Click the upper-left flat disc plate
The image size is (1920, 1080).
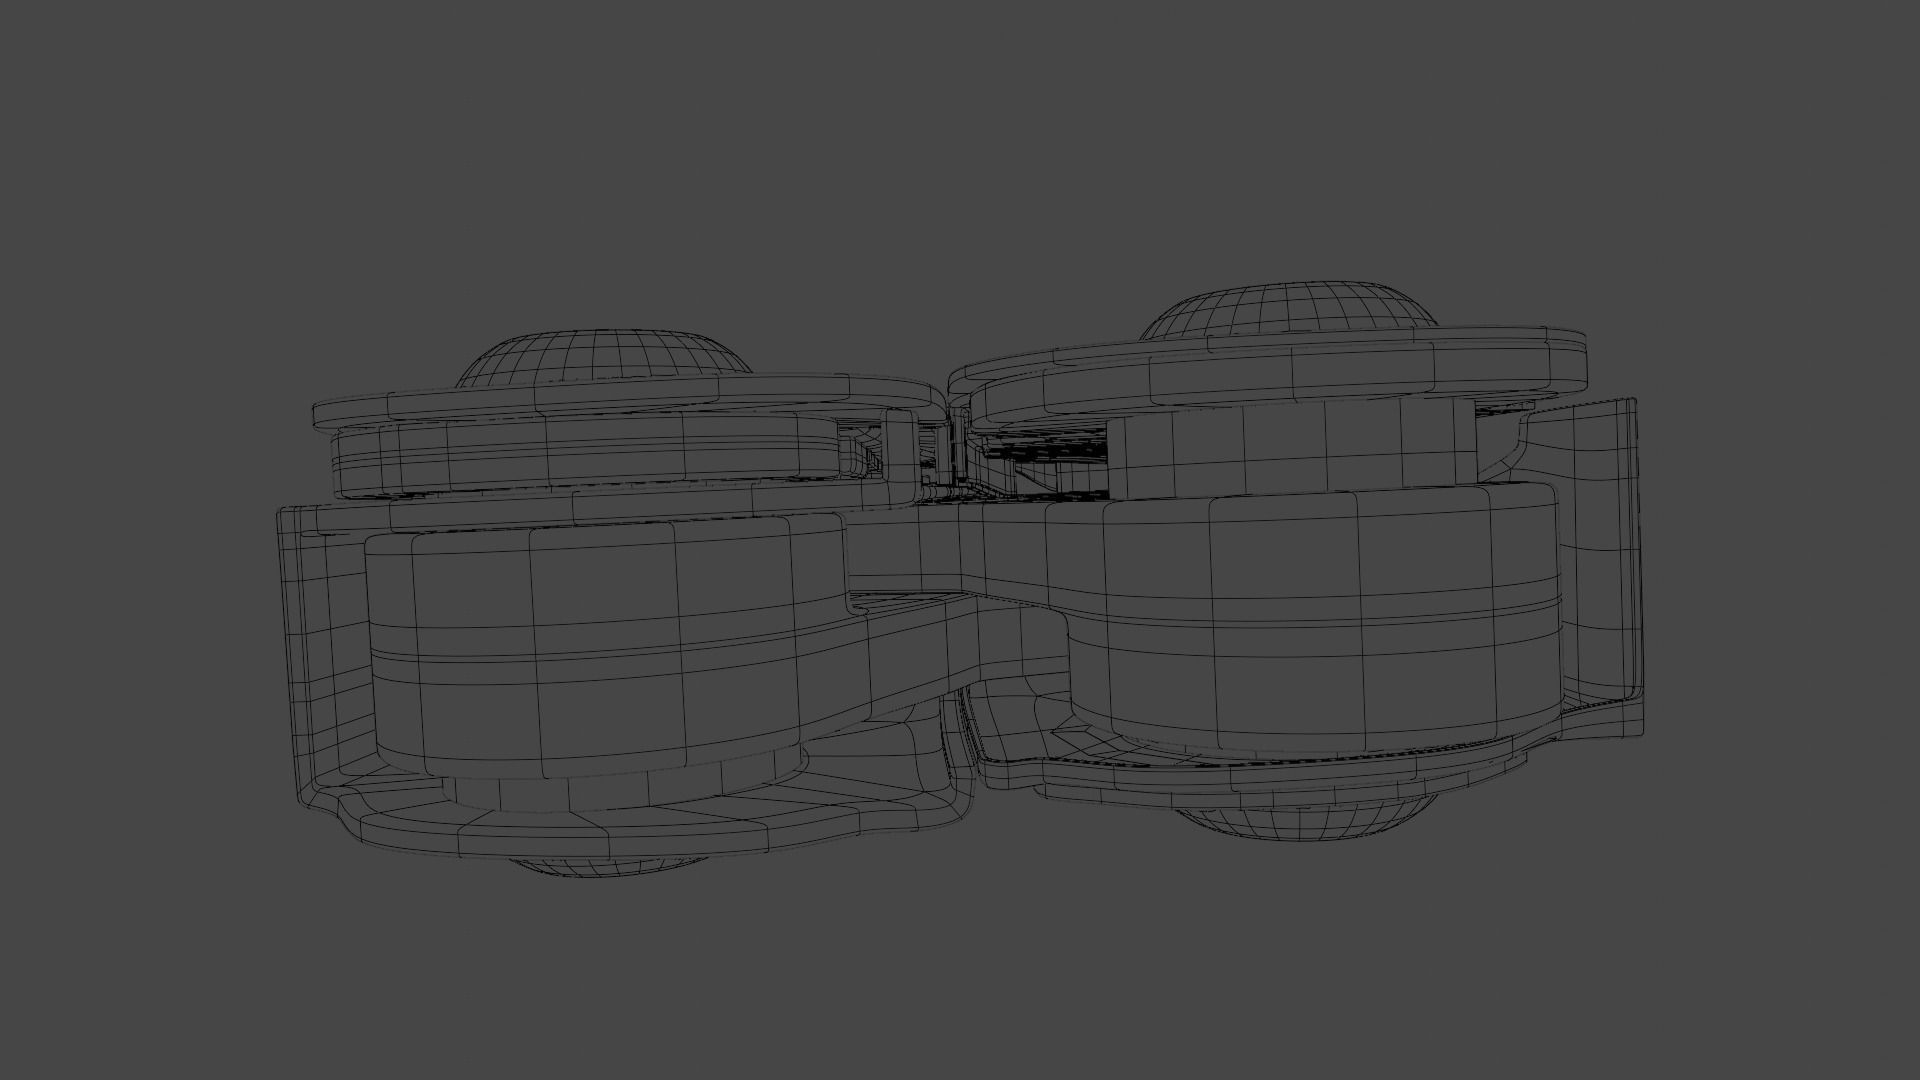[x=620, y=398]
